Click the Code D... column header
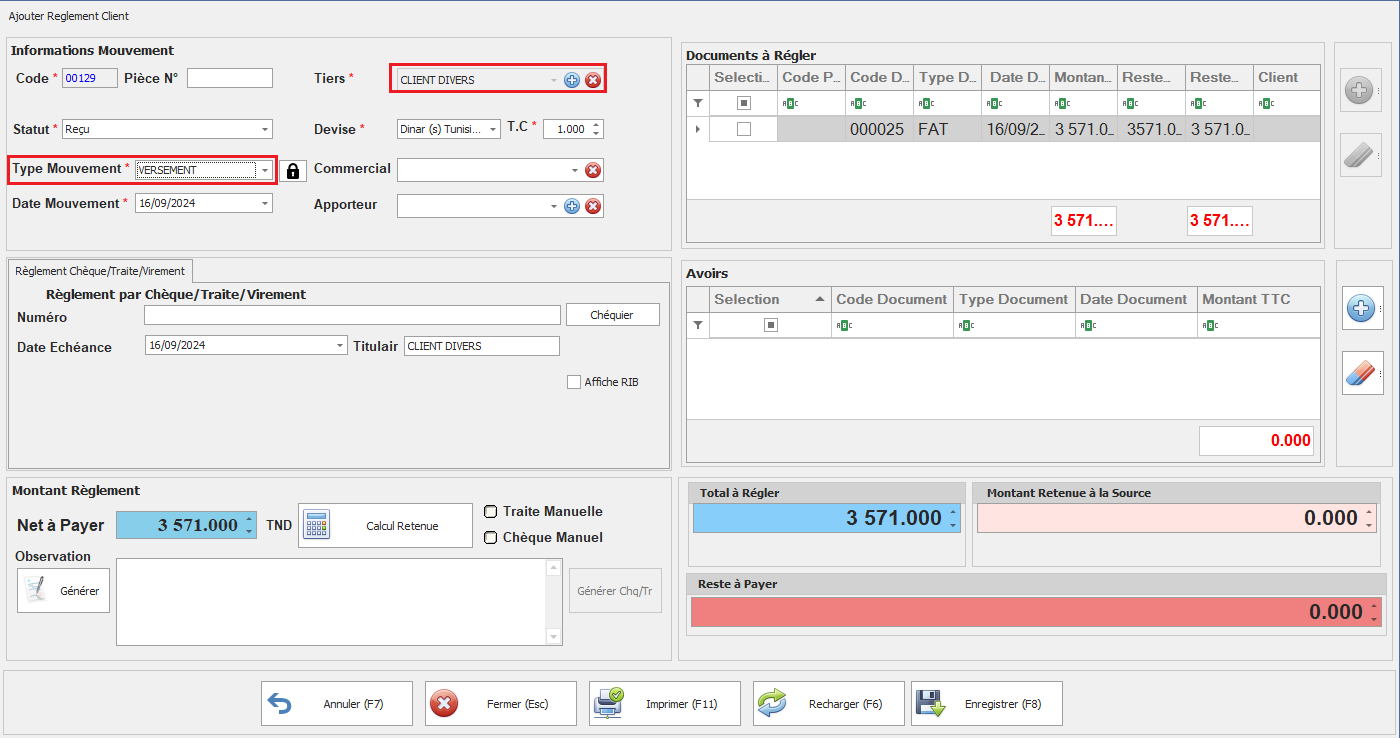 pyautogui.click(x=879, y=77)
